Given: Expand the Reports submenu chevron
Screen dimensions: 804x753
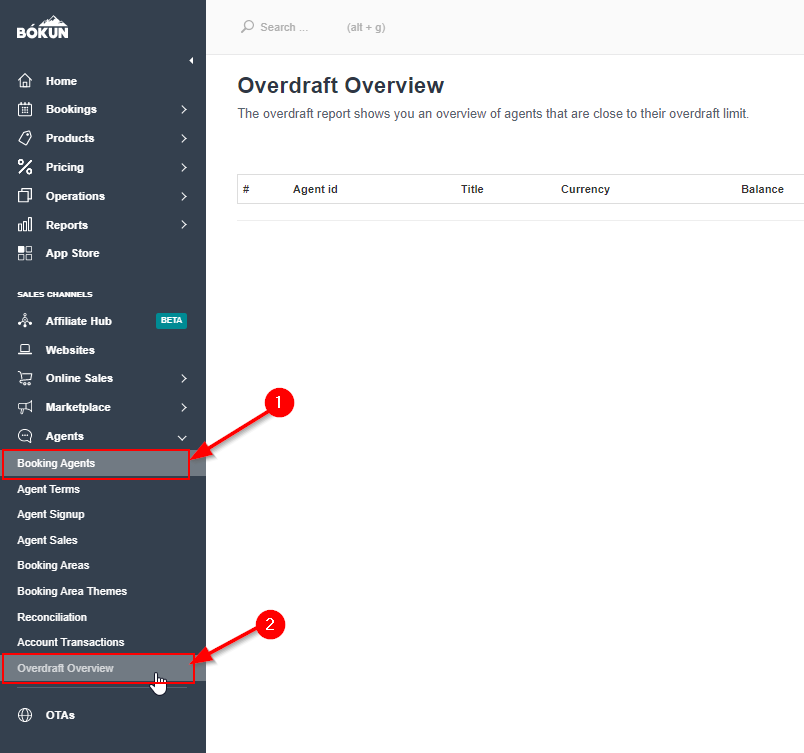Looking at the screenshot, I should [x=184, y=225].
